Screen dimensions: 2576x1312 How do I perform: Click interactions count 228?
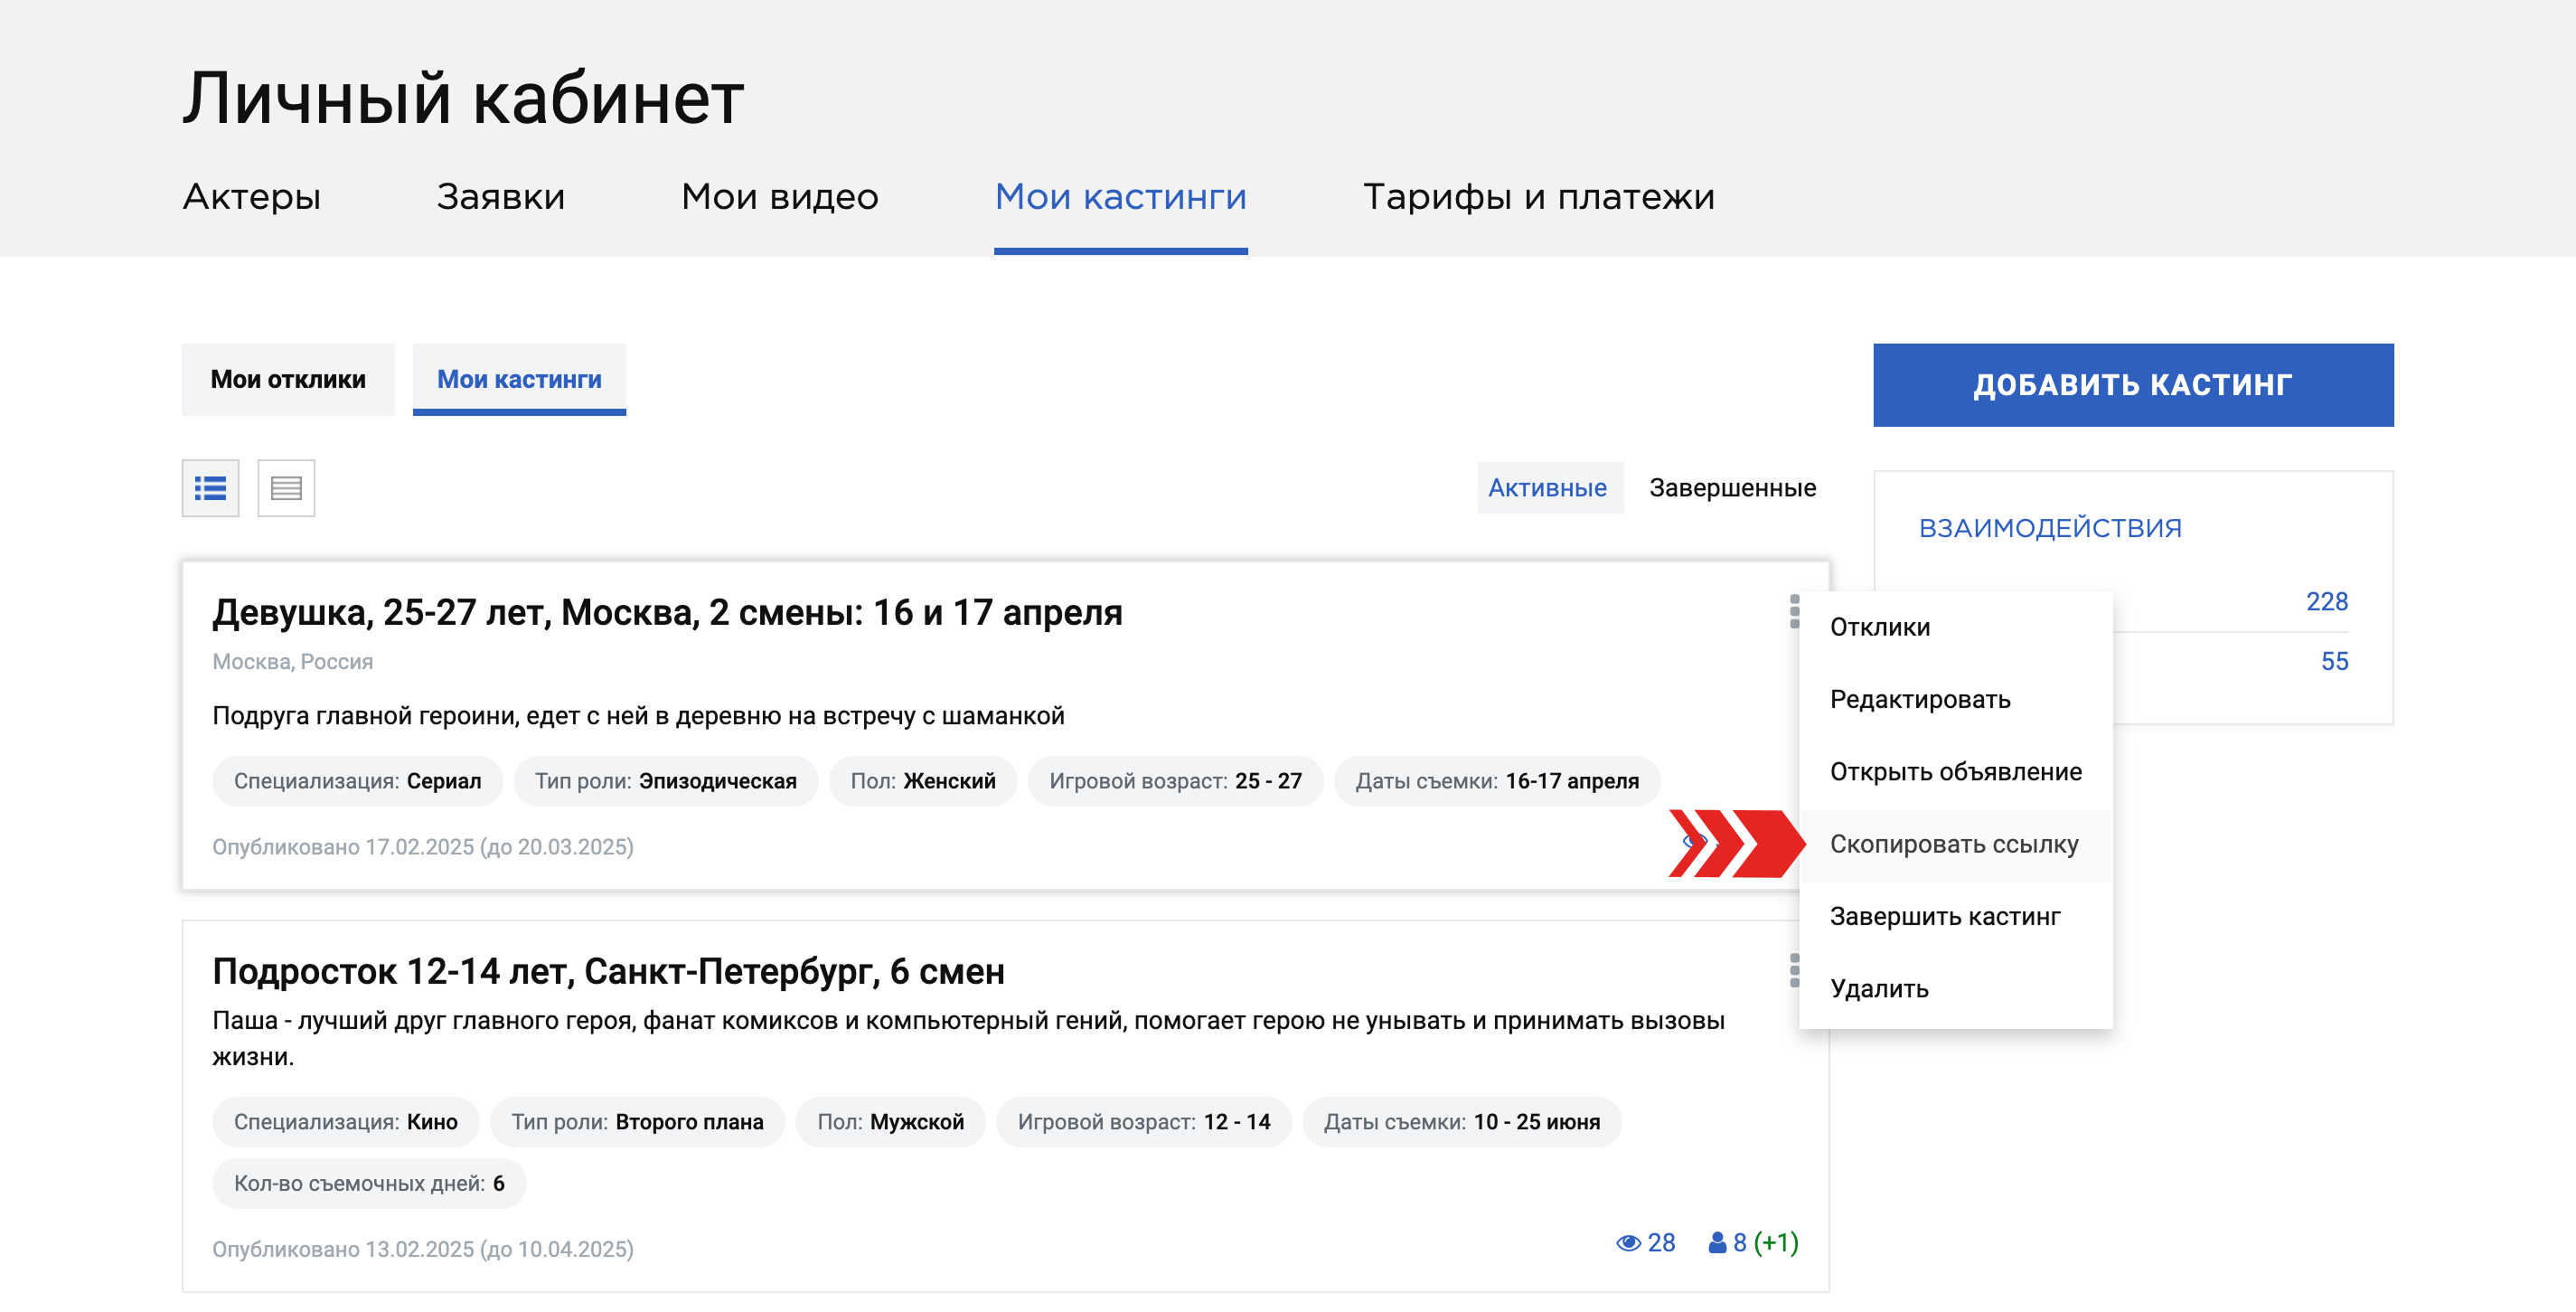(x=2326, y=601)
